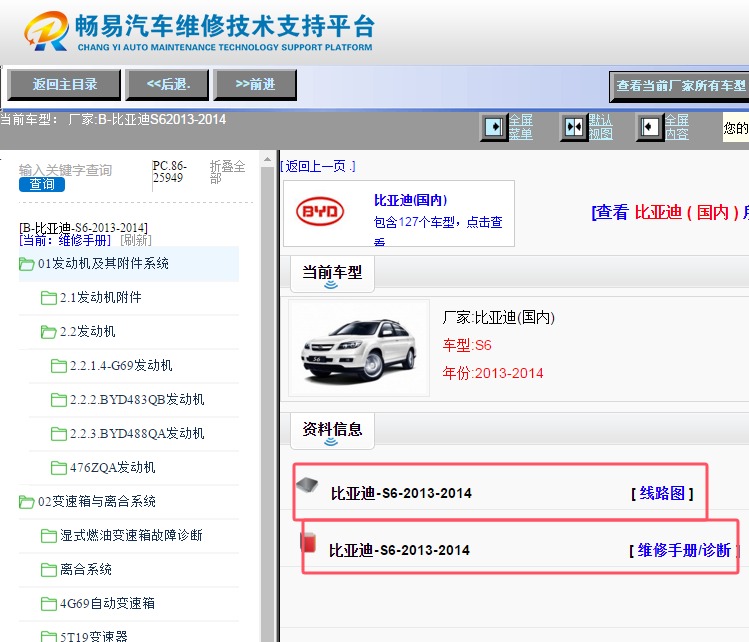The height and width of the screenshot is (642, 749).
Task: Go forward with the >>前进 button
Action: [255, 85]
